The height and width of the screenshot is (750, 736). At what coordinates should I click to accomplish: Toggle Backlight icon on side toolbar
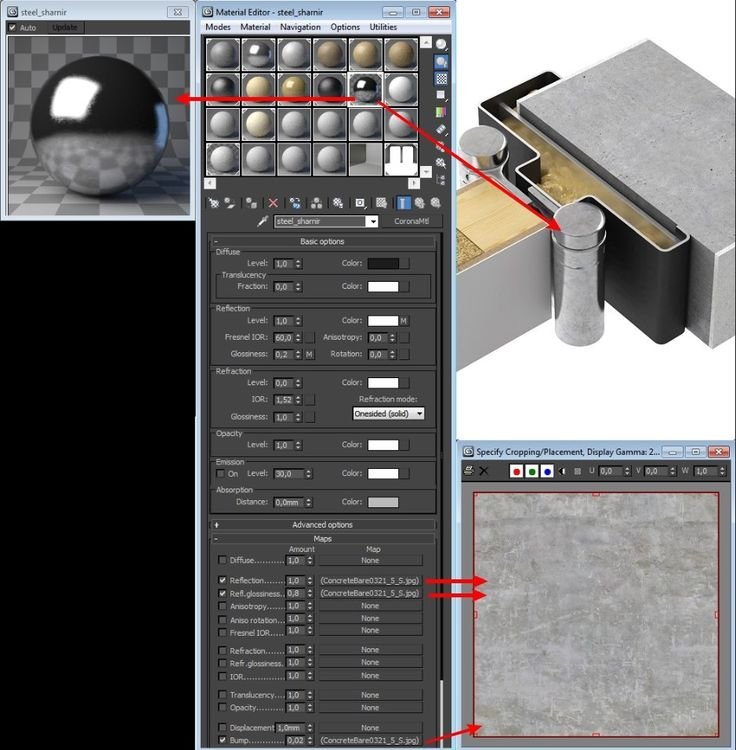click(x=441, y=62)
